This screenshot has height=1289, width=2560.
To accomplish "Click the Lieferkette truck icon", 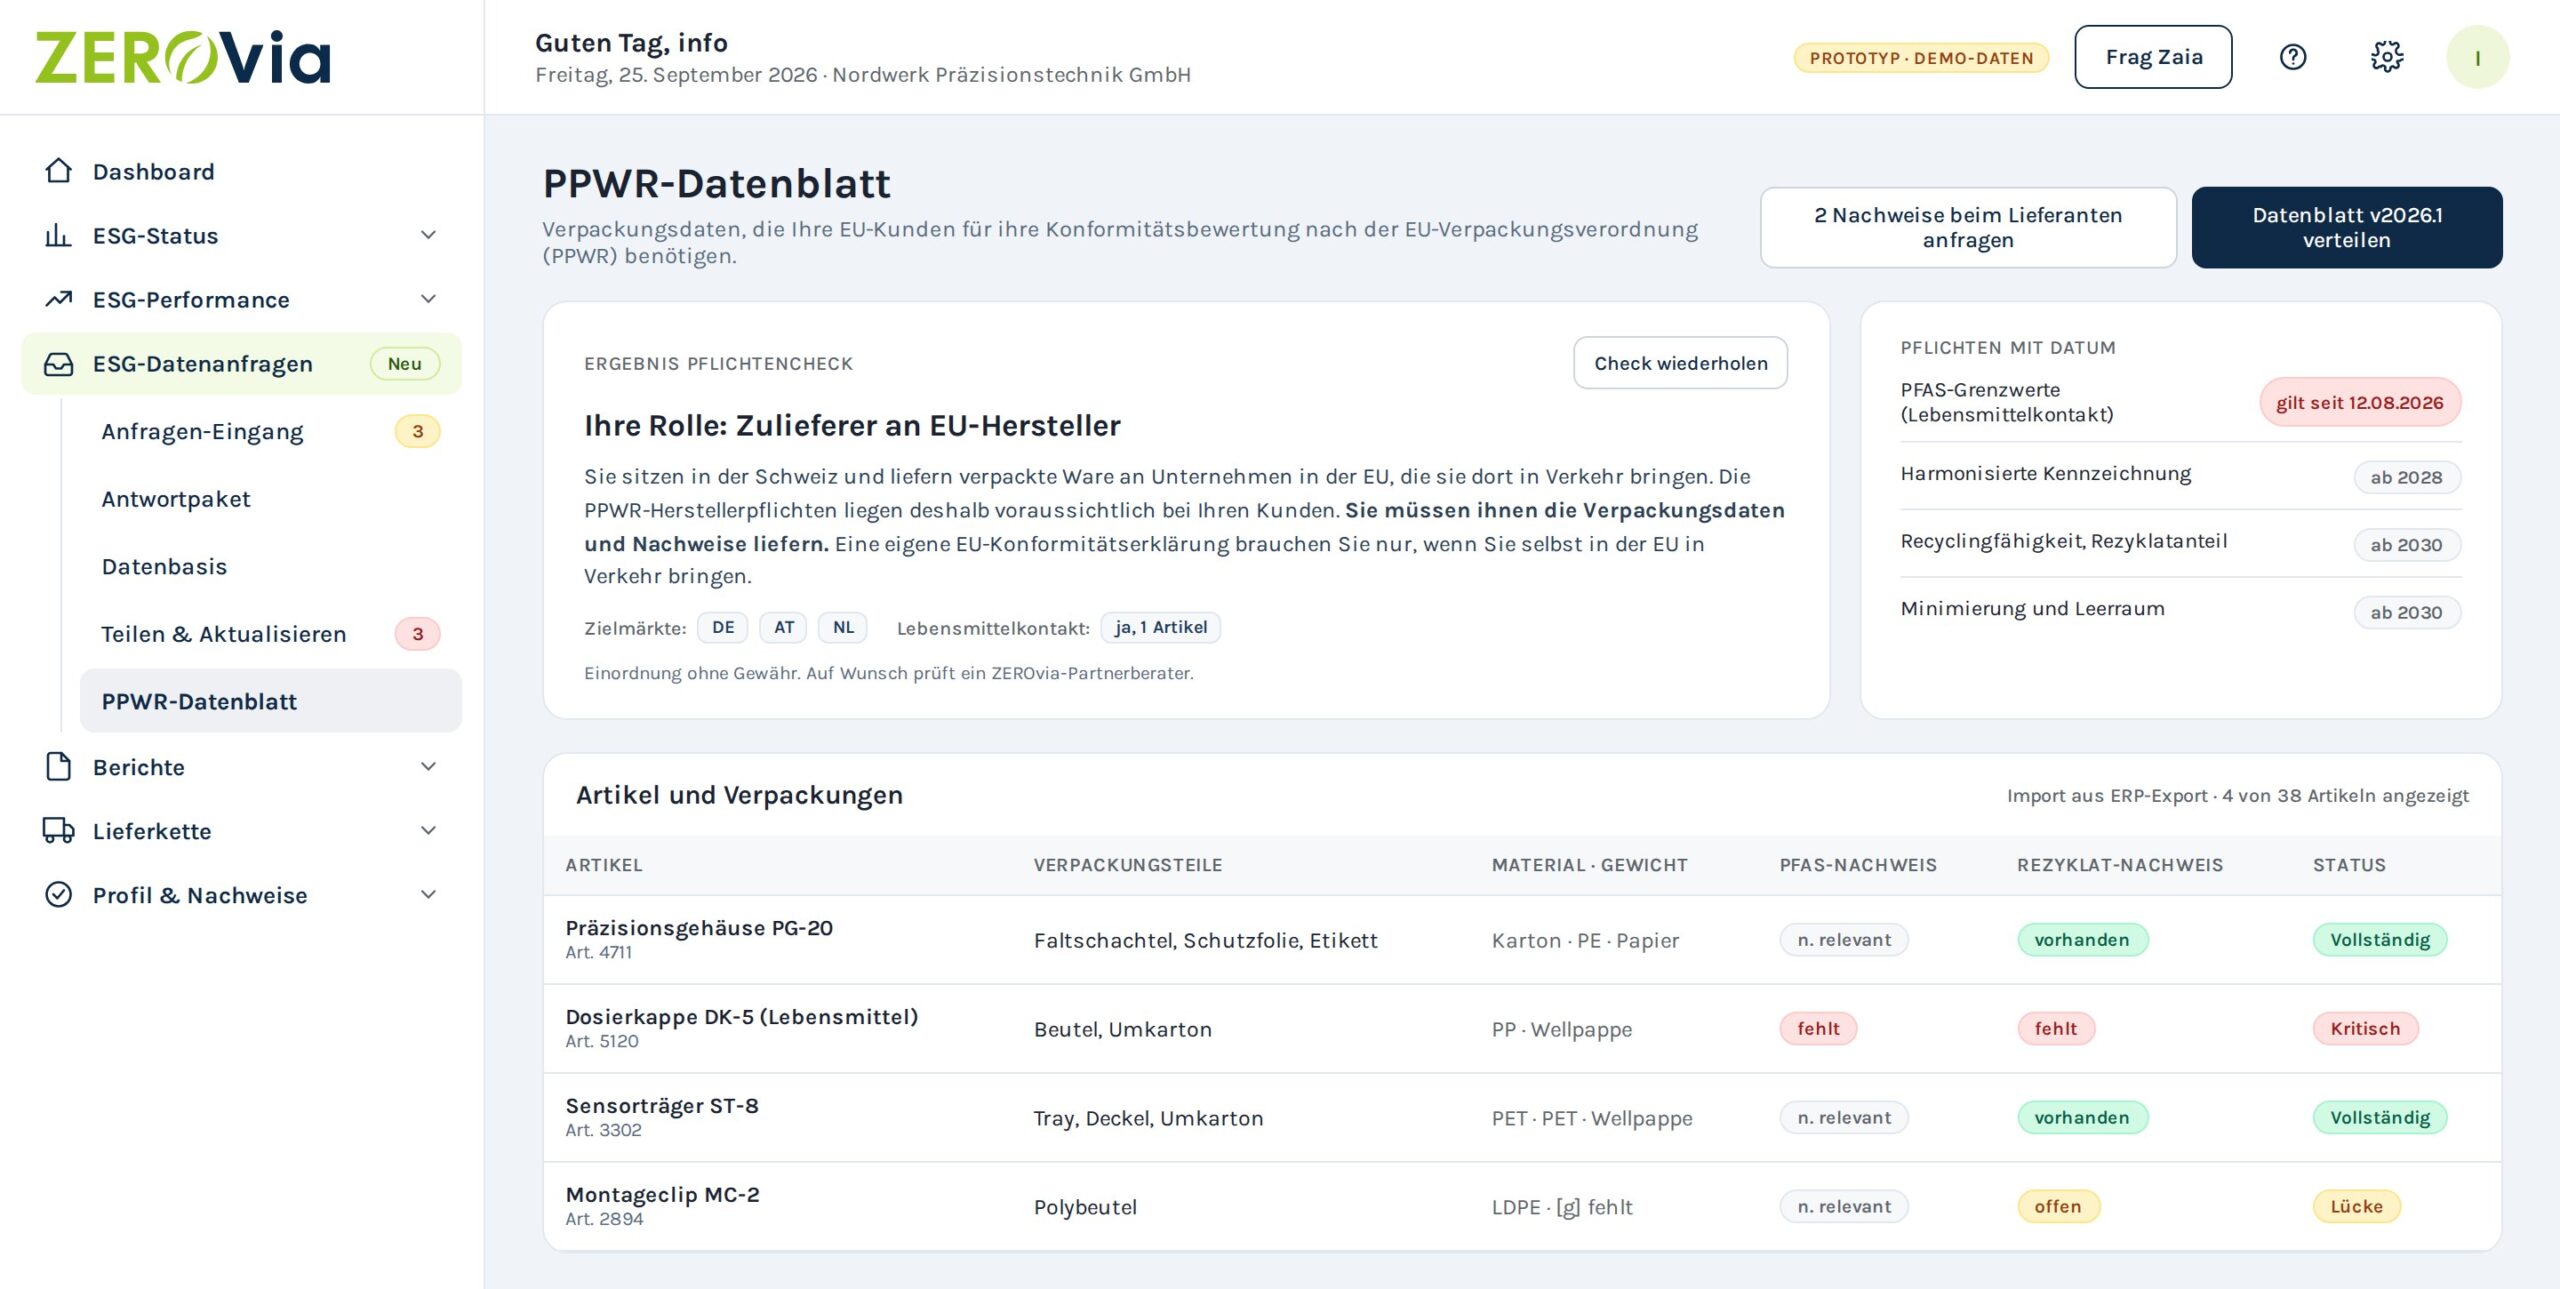I will tap(59, 831).
